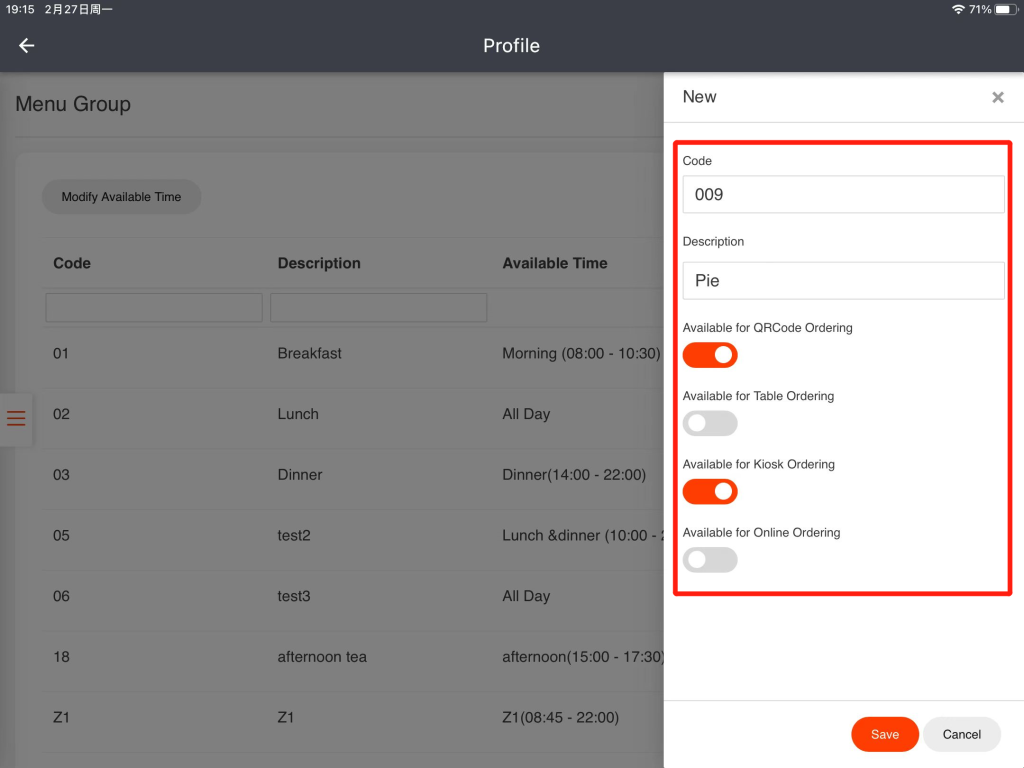Image resolution: width=1024 pixels, height=768 pixels.
Task: Select the Dinner menu group row
Action: coord(300,475)
